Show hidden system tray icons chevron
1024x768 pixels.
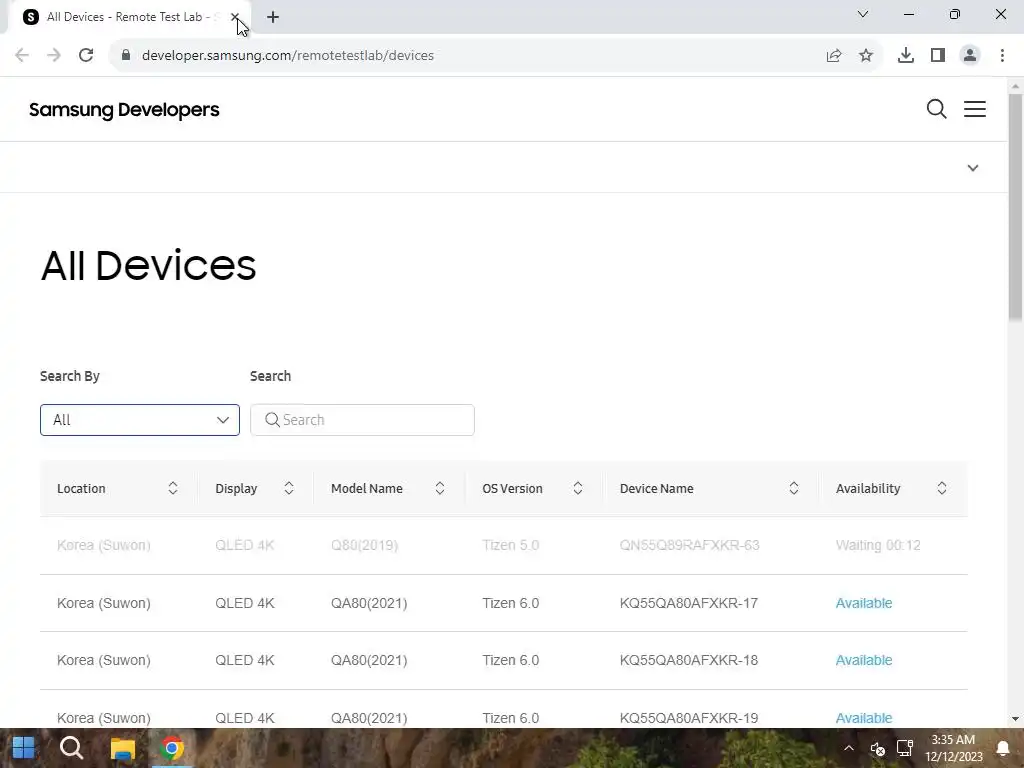pyautogui.click(x=848, y=748)
